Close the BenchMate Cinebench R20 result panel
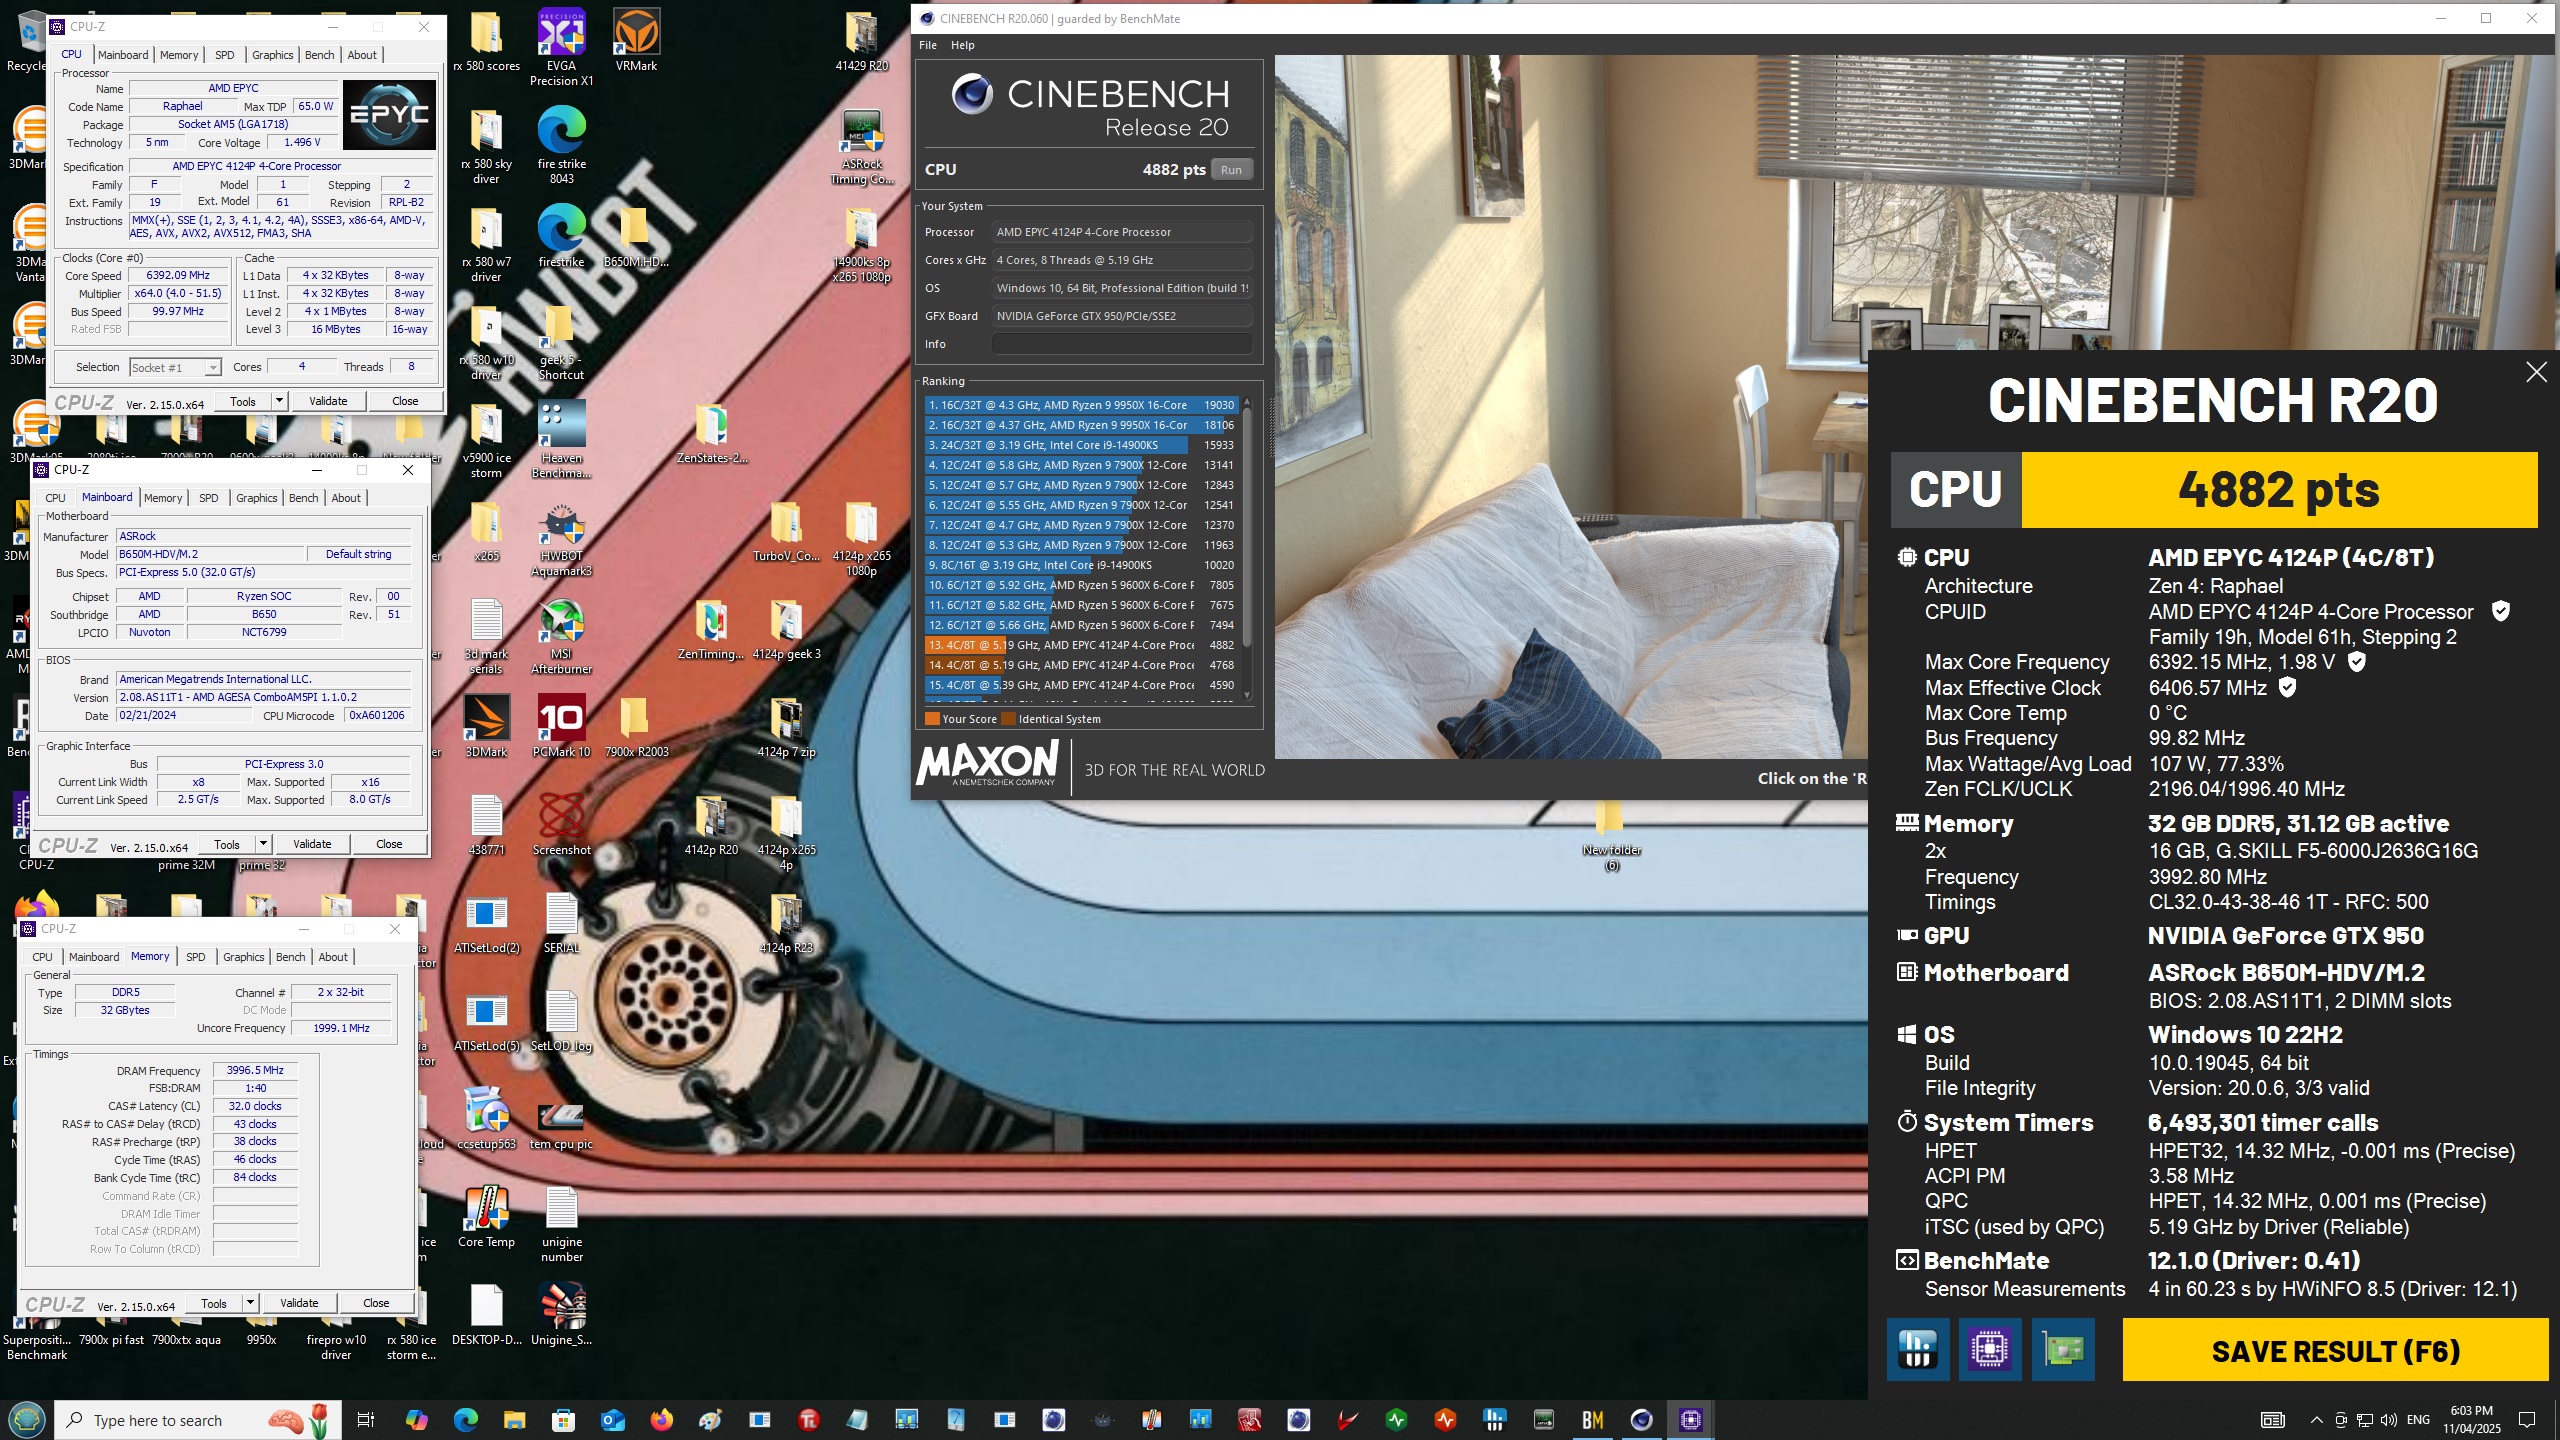Viewport: 2560px width, 1440px height. [x=2536, y=372]
